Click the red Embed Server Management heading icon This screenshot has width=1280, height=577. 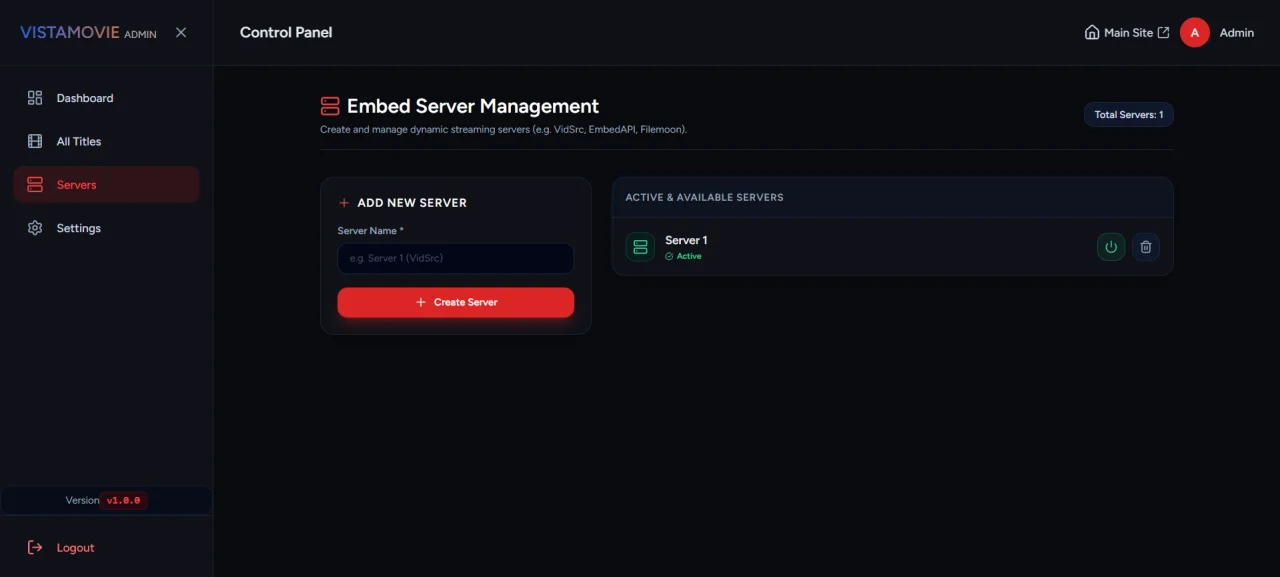tap(330, 106)
